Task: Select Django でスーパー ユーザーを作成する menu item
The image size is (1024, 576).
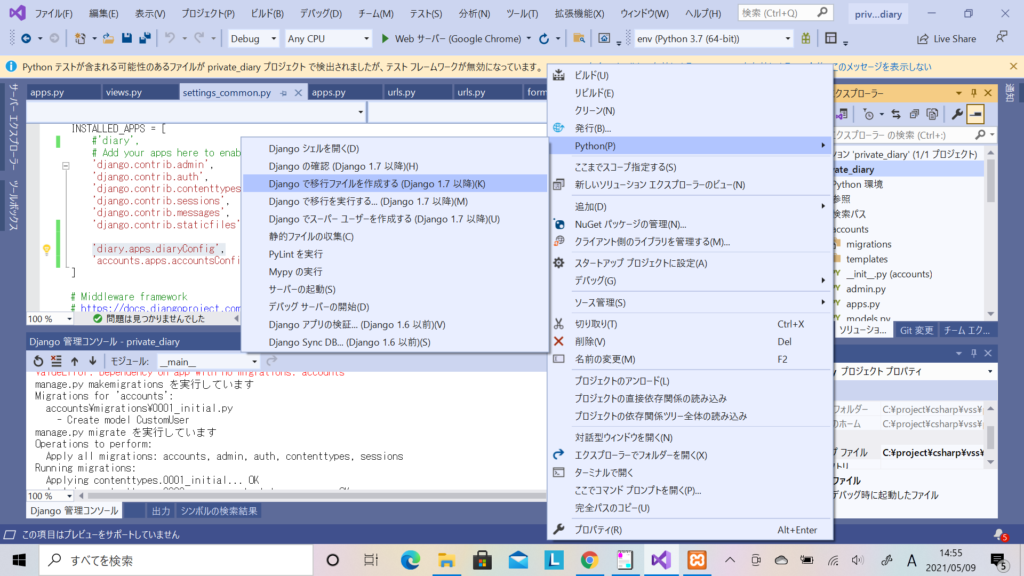Action: 394,219
